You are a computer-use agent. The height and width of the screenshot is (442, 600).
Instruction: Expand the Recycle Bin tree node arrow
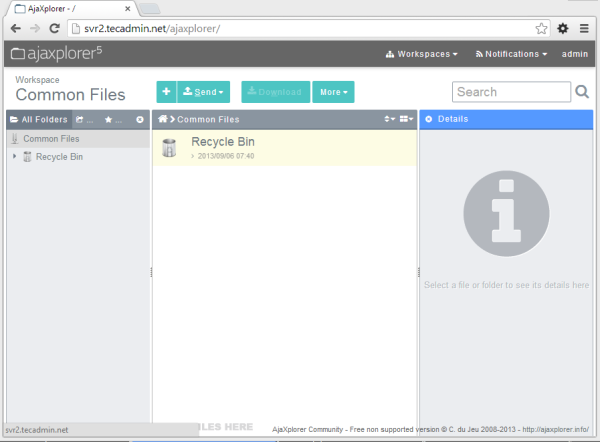click(14, 157)
